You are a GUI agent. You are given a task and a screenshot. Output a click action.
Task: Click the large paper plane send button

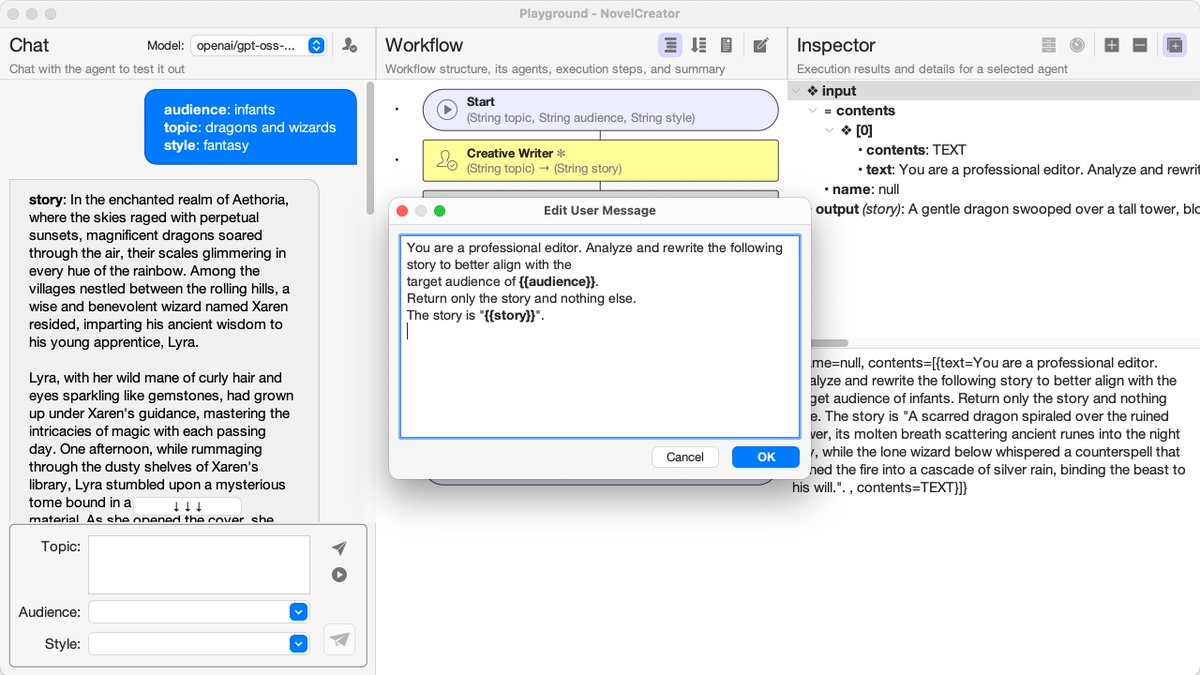[340, 640]
